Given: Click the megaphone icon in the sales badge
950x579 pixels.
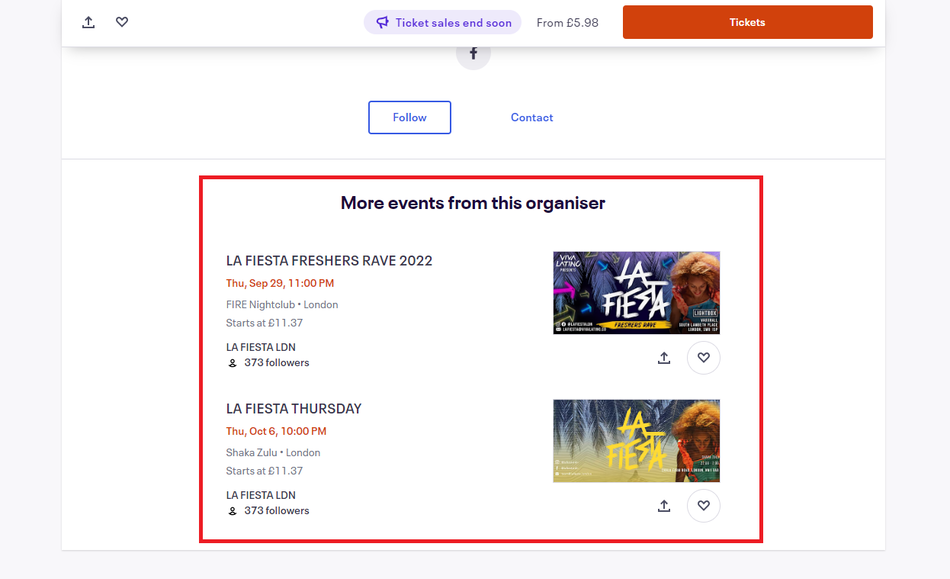Looking at the screenshot, I should point(382,22).
